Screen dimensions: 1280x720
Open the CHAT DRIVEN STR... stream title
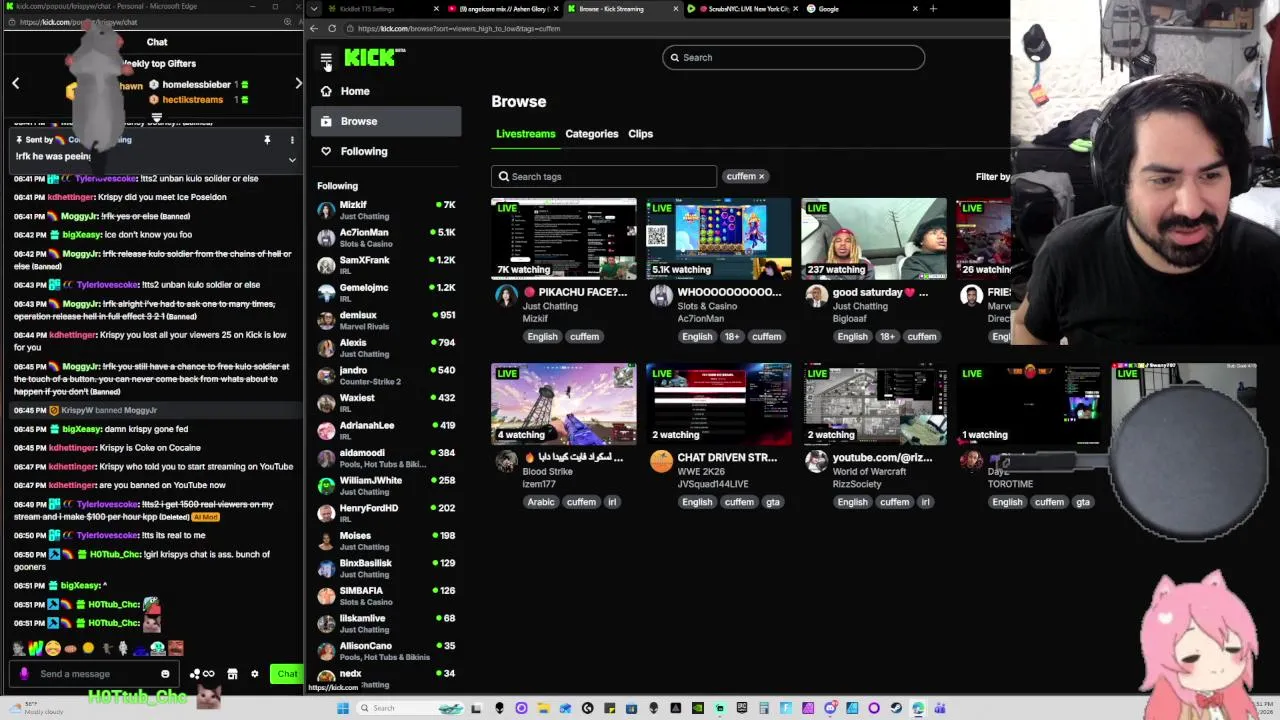(x=727, y=458)
